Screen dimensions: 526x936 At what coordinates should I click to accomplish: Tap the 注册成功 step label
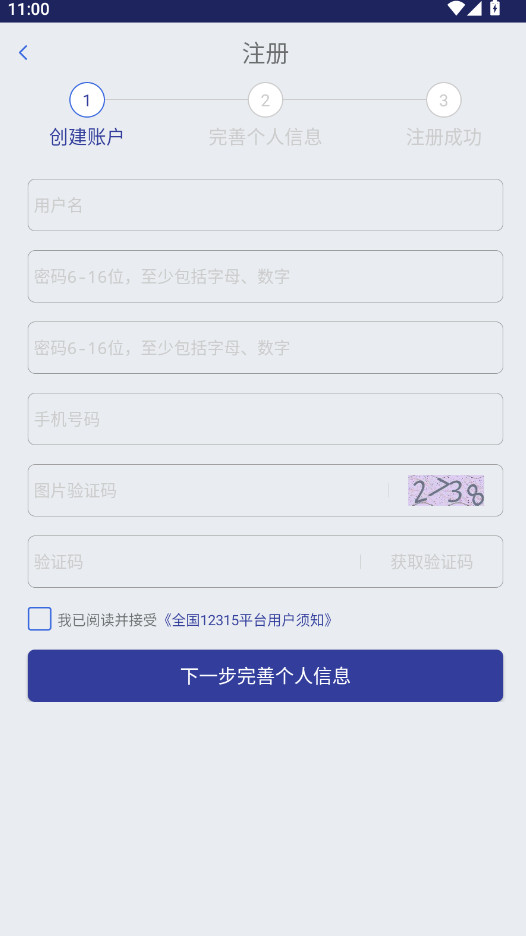[444, 137]
